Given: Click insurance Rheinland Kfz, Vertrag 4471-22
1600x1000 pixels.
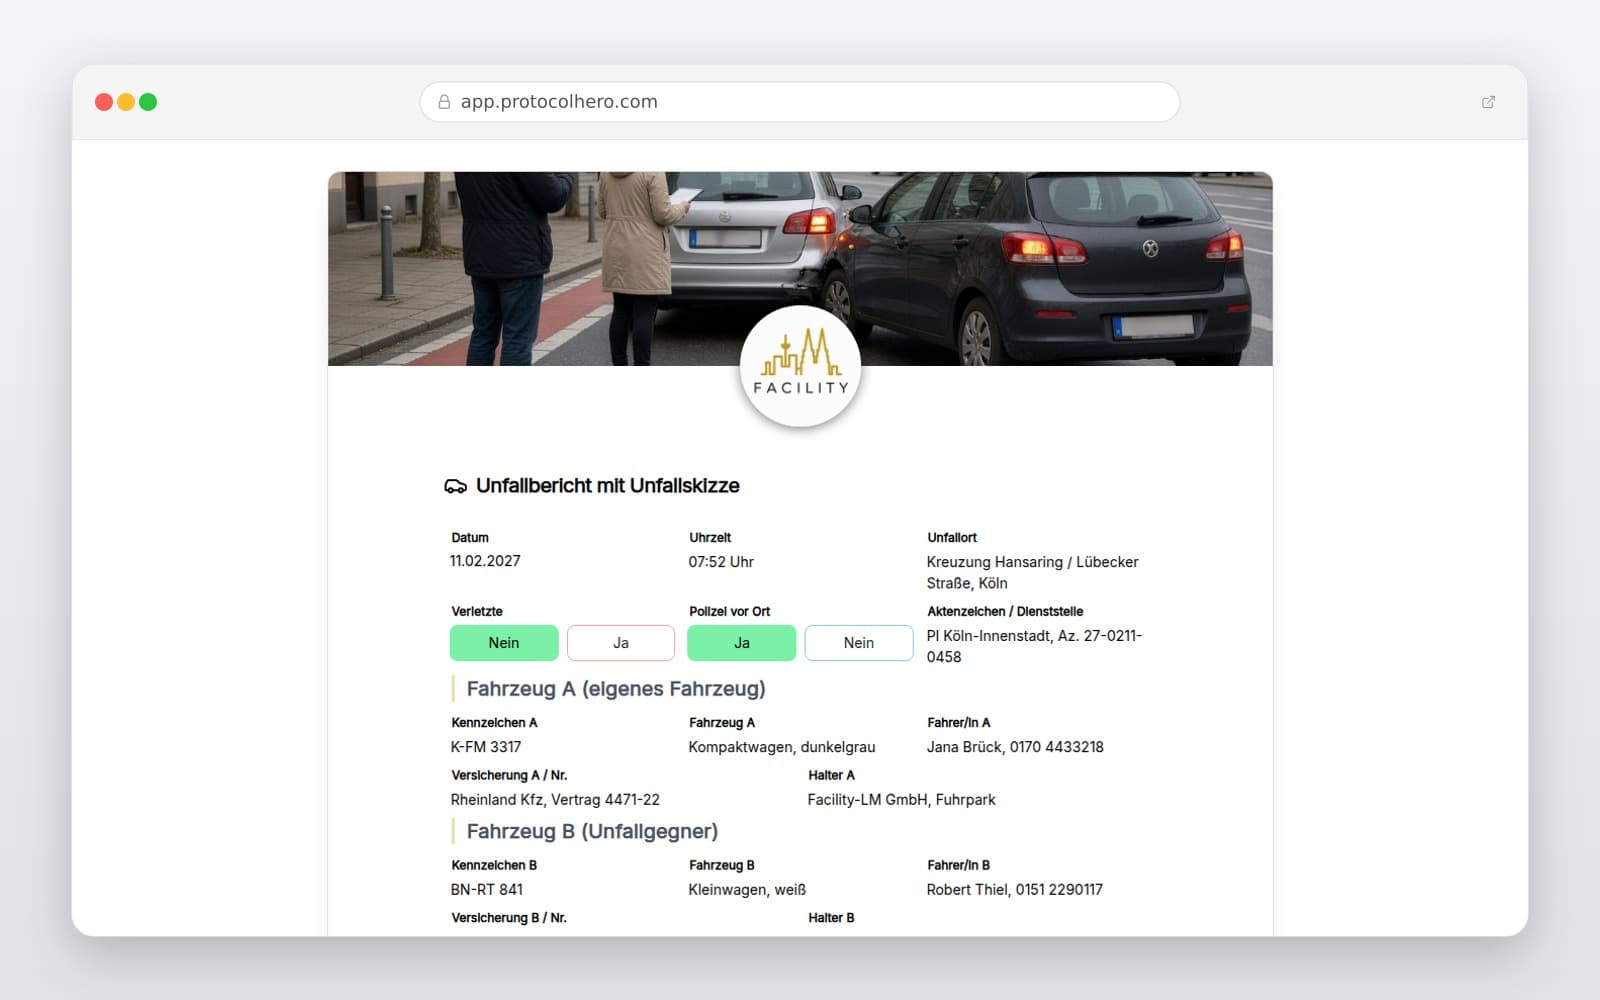Looking at the screenshot, I should click(555, 800).
